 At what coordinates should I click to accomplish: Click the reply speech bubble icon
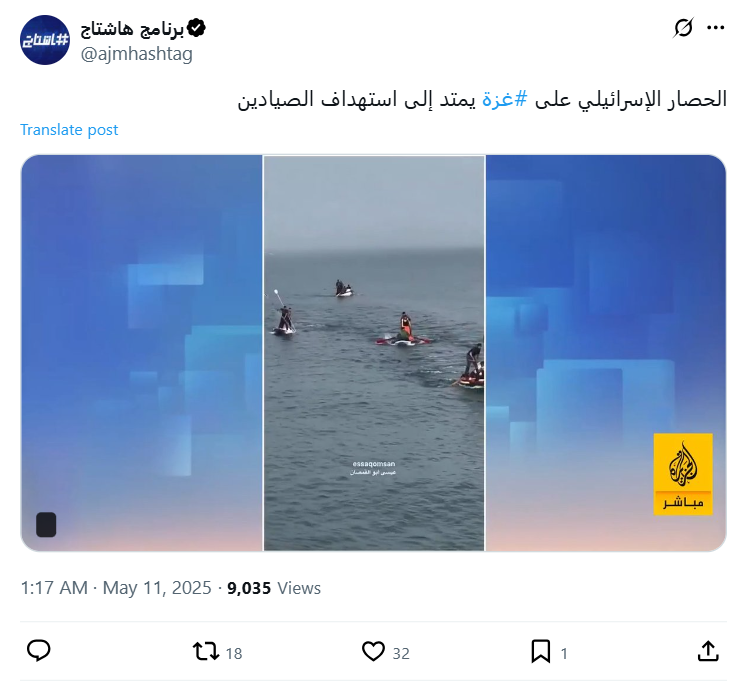pyautogui.click(x=39, y=651)
